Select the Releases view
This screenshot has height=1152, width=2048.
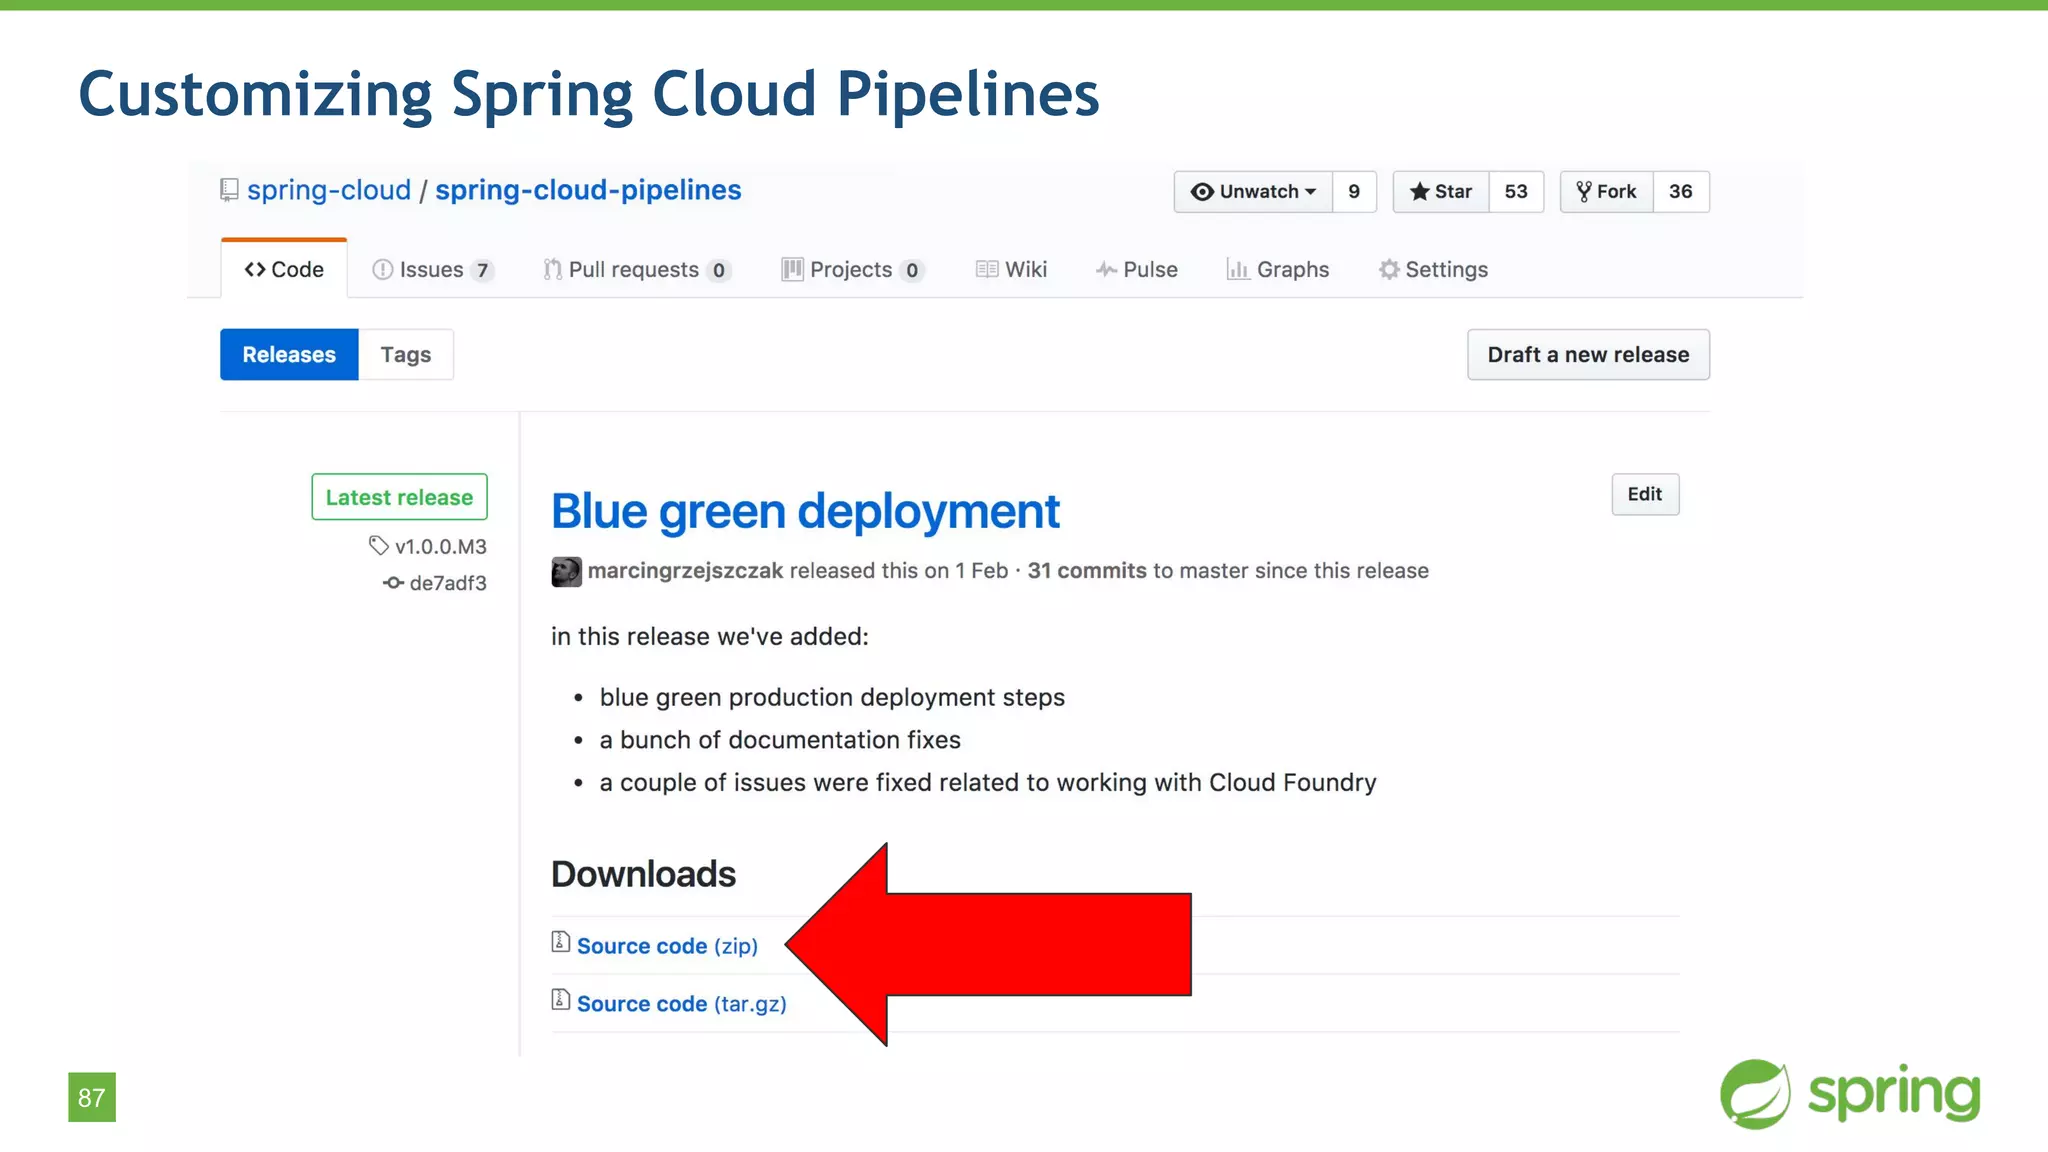tap(289, 354)
